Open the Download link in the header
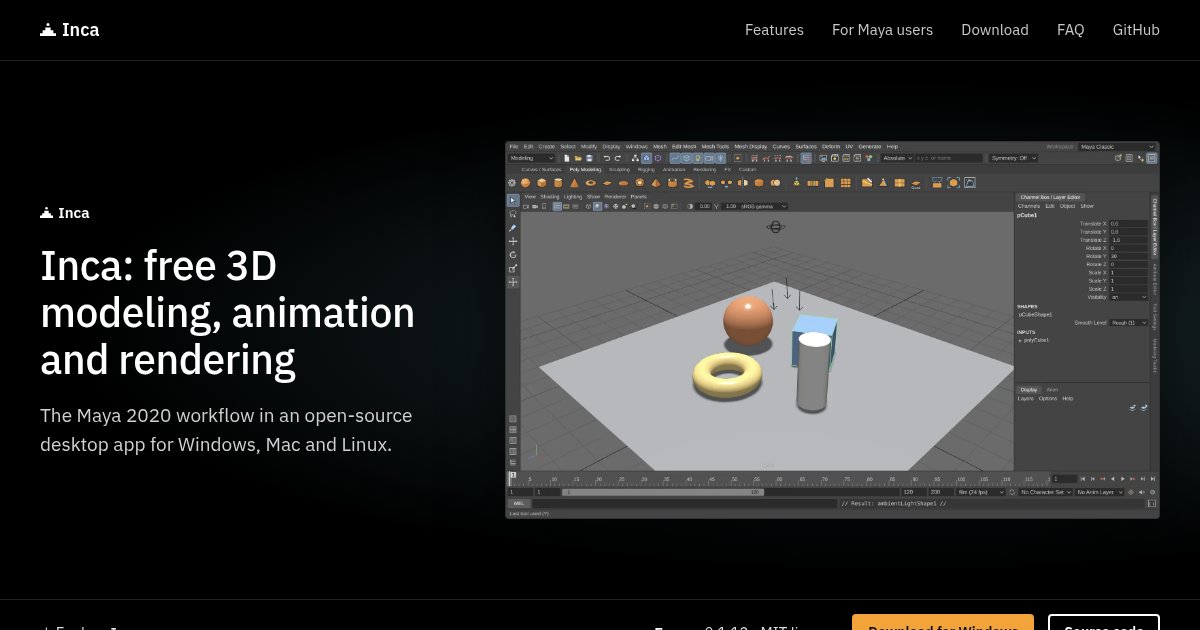 [x=995, y=30]
